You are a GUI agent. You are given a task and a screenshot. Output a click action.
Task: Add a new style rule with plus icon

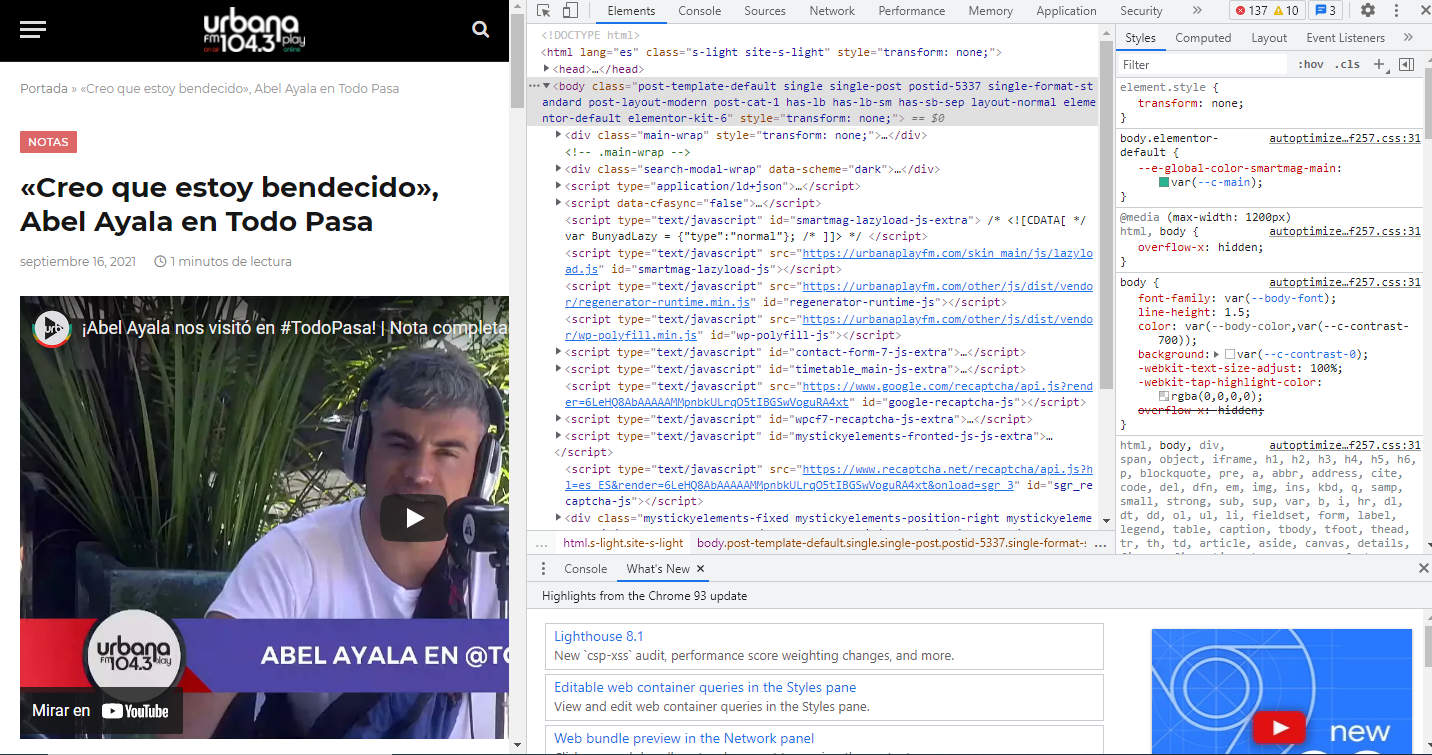(1379, 64)
